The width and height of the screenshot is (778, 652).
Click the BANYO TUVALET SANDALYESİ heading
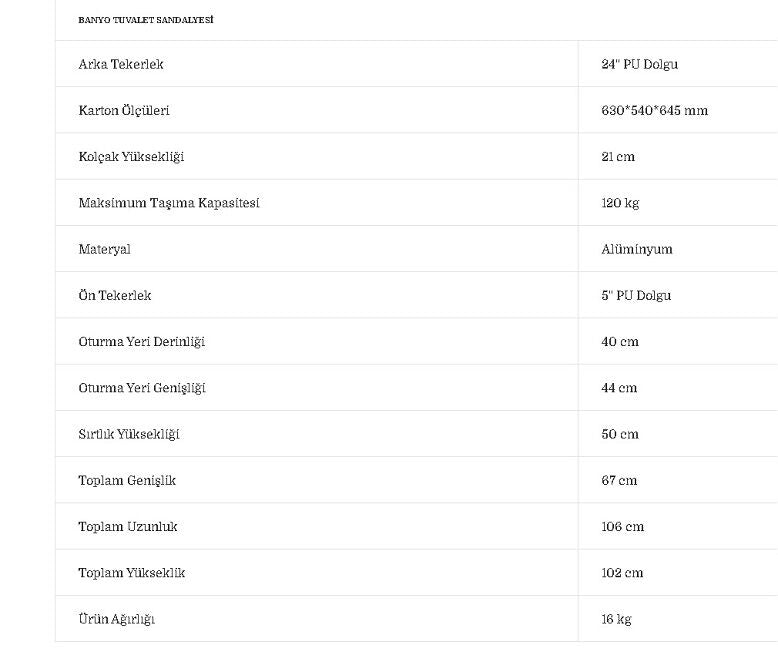(x=146, y=20)
